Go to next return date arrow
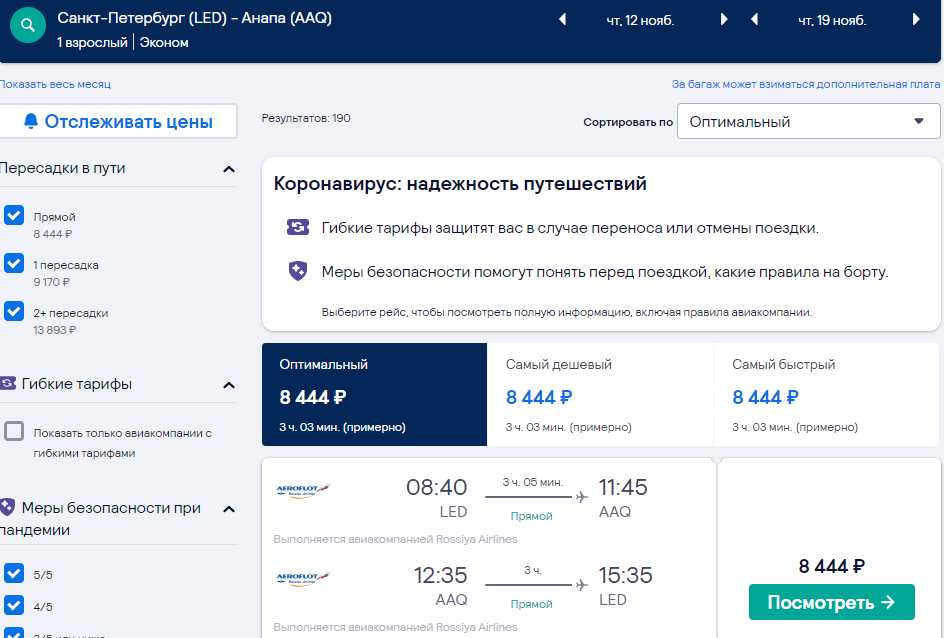The height and width of the screenshot is (638, 944). pyautogui.click(x=916, y=20)
